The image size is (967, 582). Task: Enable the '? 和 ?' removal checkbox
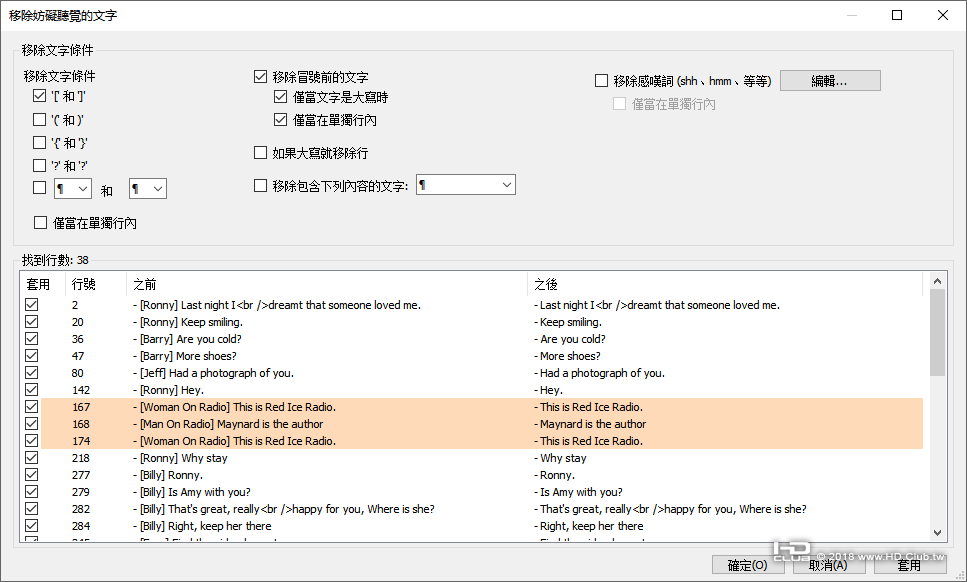pyautogui.click(x=38, y=163)
